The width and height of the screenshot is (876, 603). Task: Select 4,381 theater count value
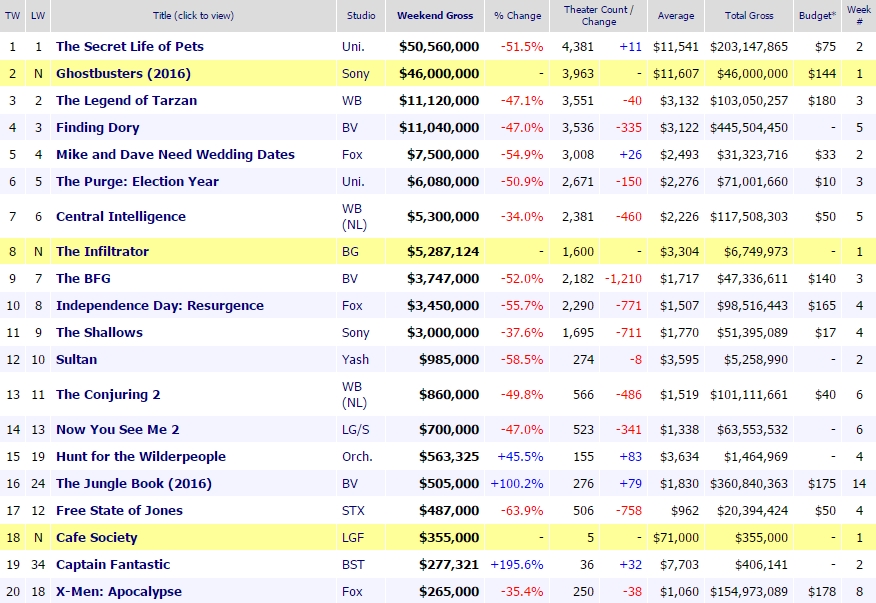[x=578, y=46]
